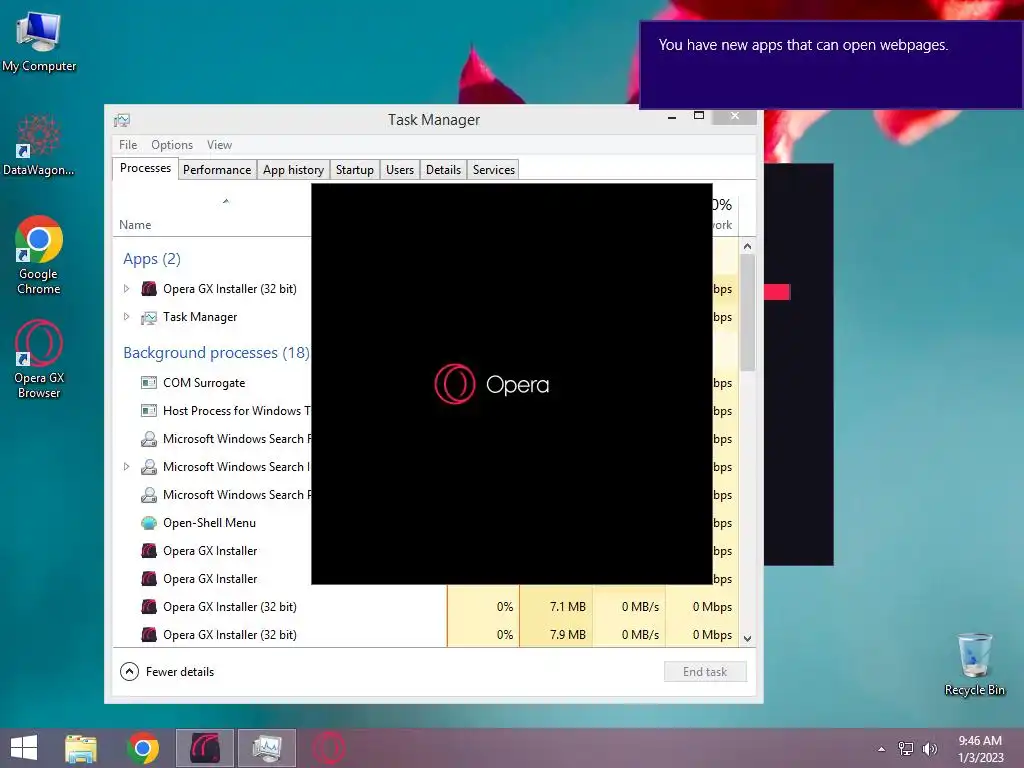The image size is (1024, 768).
Task: Open the View menu in Task Manager
Action: (x=219, y=145)
